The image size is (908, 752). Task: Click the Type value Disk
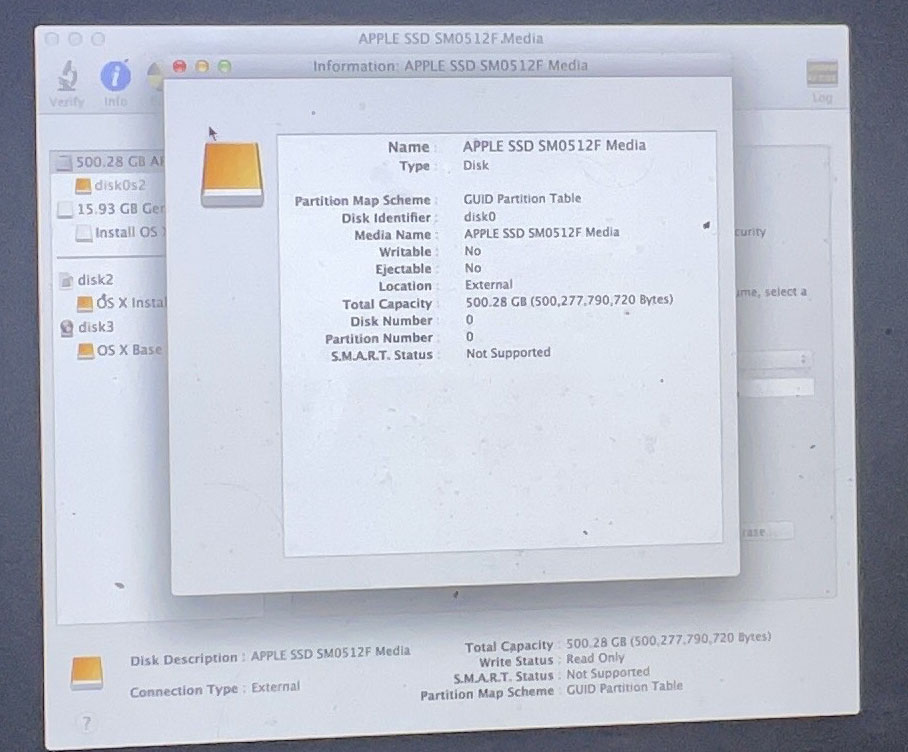(475, 166)
